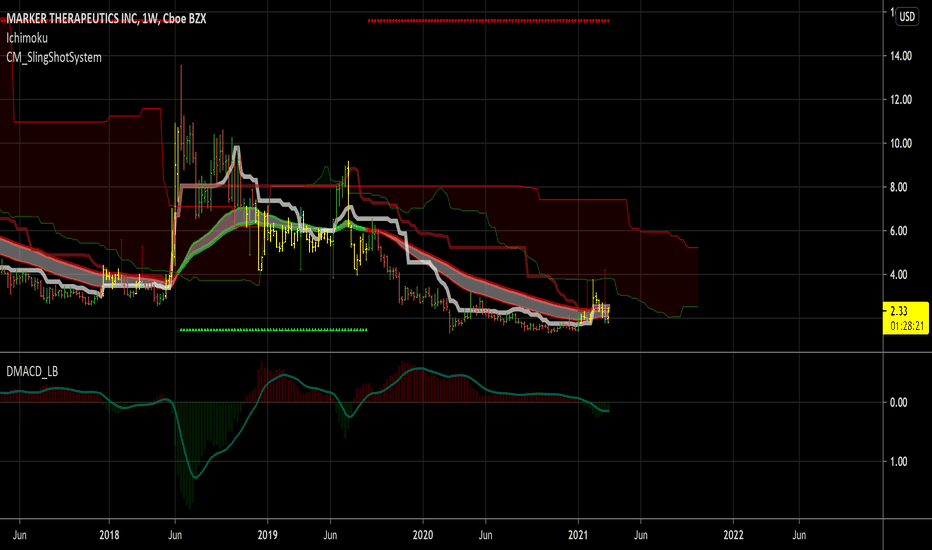Click the 12.00 price axis label
The width and height of the screenshot is (932, 550).
(900, 100)
